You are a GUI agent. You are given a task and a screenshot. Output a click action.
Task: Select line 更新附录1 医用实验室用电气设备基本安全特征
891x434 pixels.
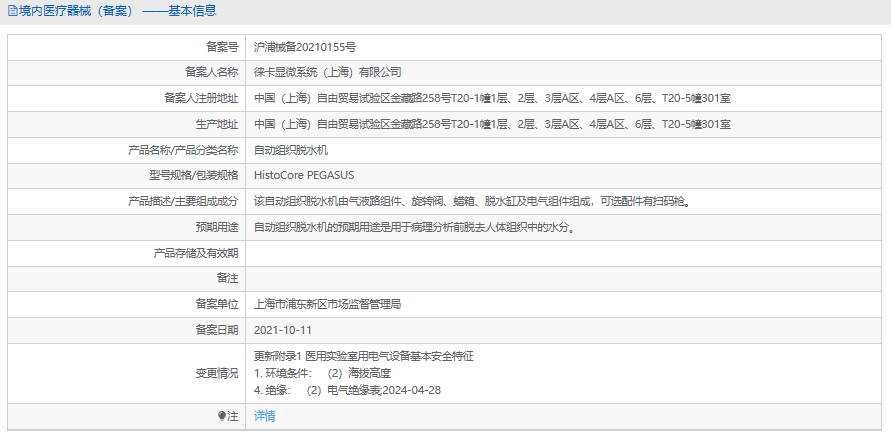364,357
